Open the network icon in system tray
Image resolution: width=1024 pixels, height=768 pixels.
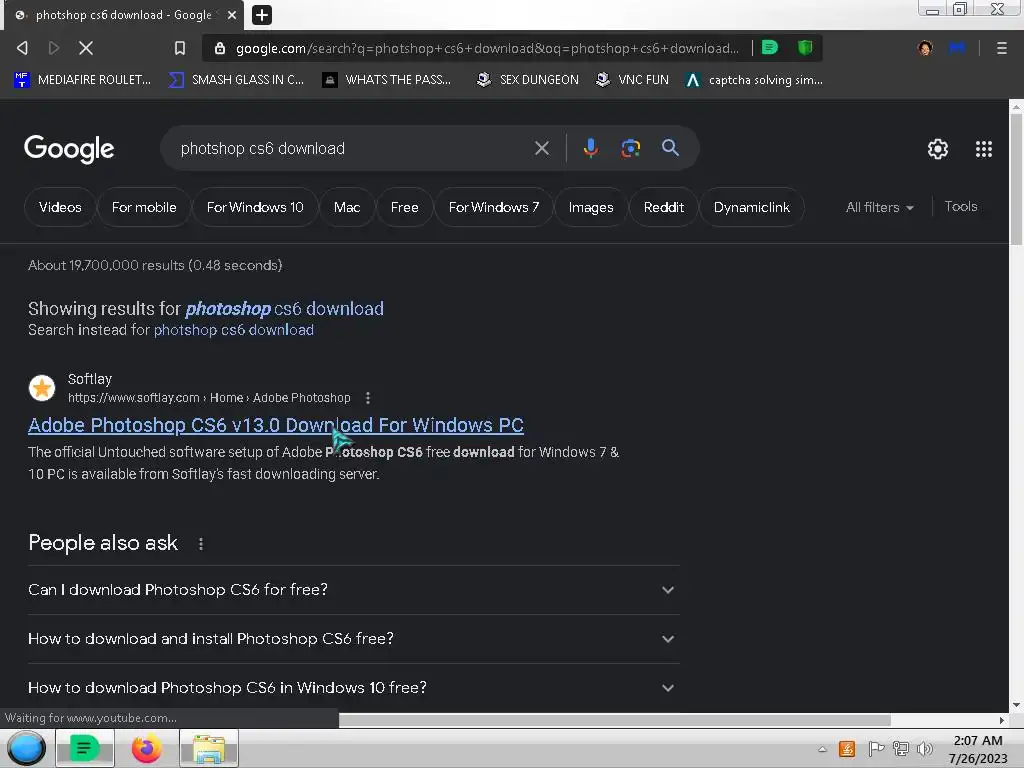[x=901, y=748]
